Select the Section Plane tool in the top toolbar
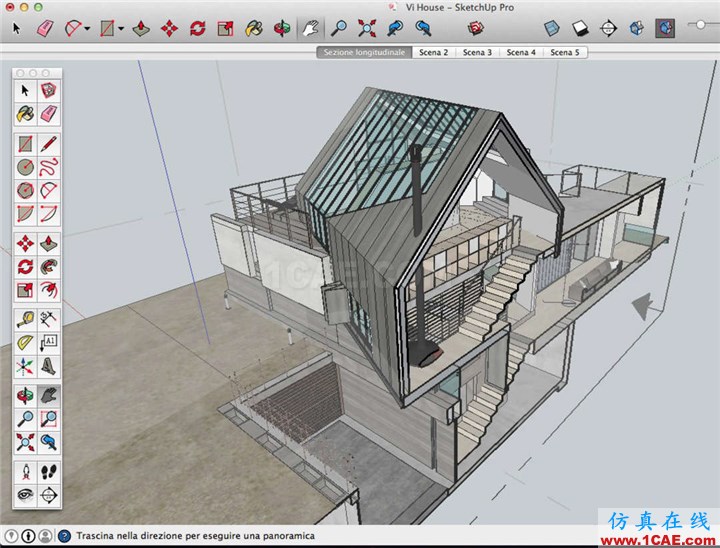The height and width of the screenshot is (548, 720). click(x=608, y=28)
